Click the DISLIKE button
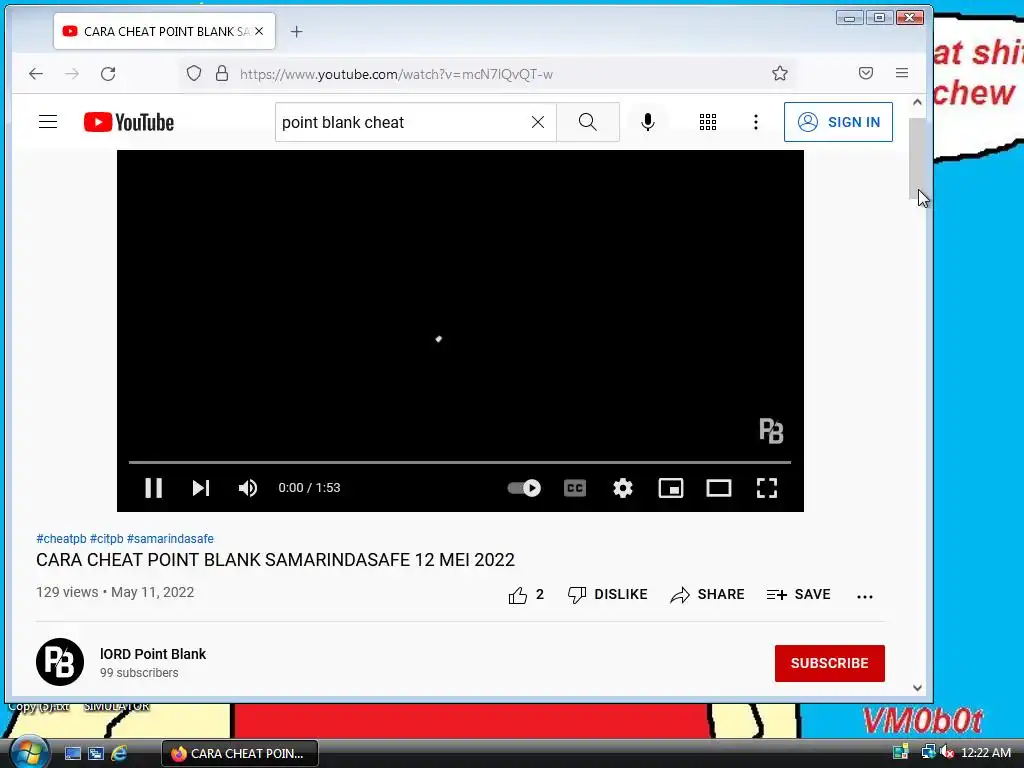 (607, 595)
